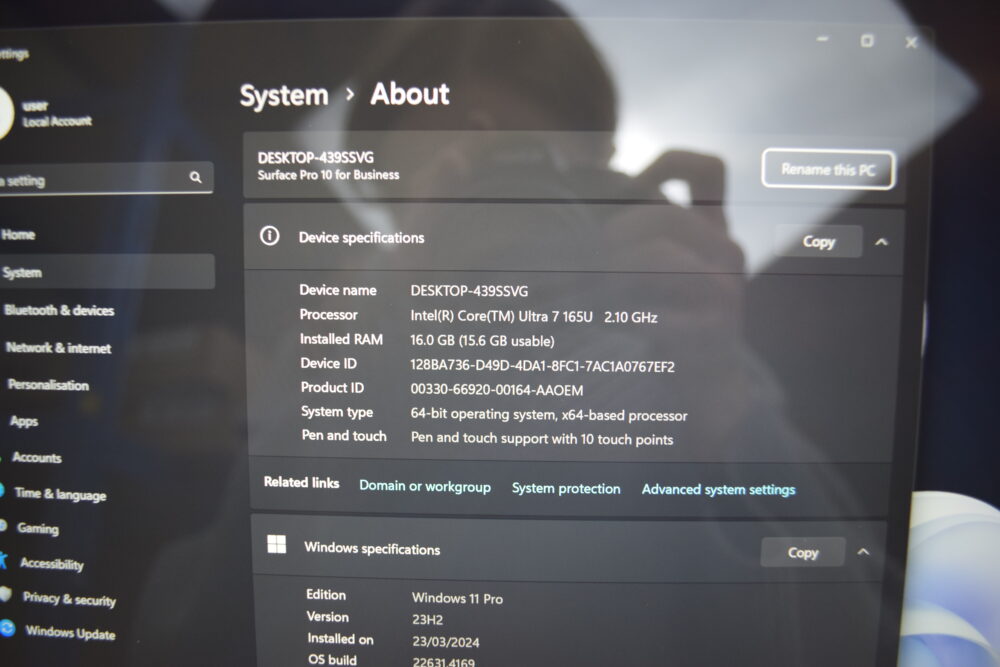Click the Version value 23H2
Screen dimensions: 1000x667
click(427, 619)
